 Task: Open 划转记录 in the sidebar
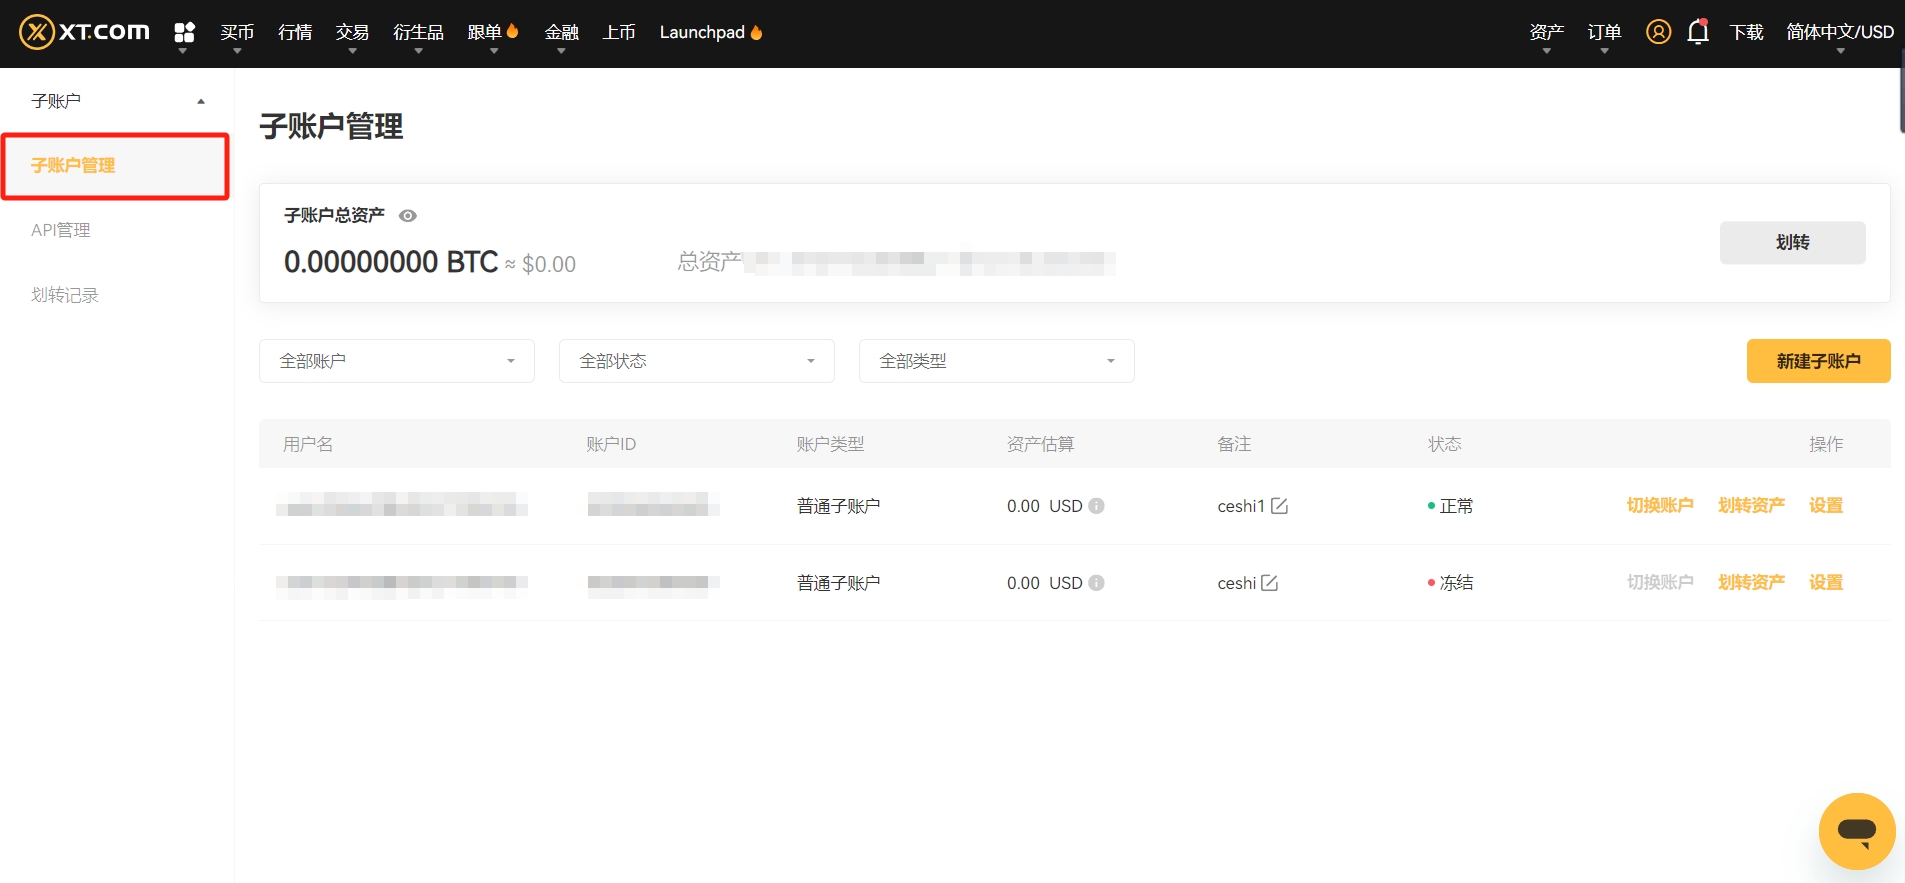click(x=65, y=295)
